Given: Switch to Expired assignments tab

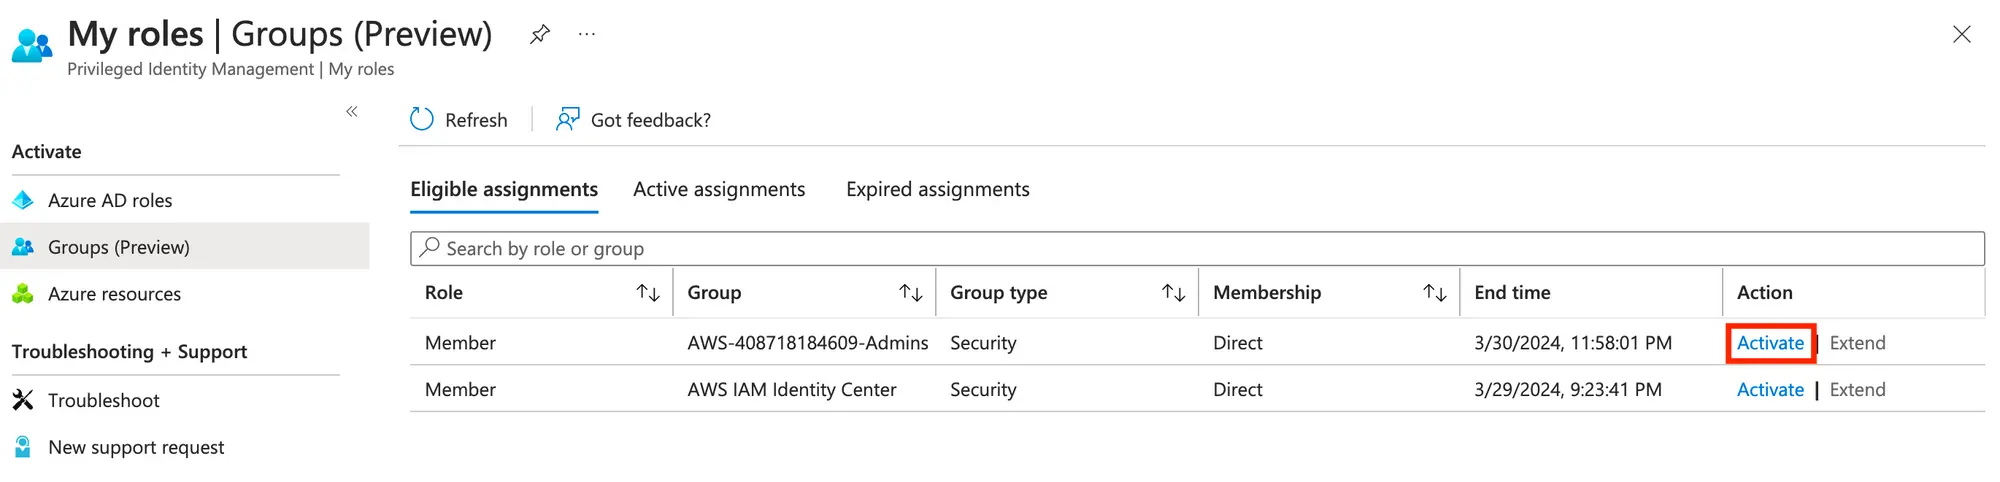Looking at the screenshot, I should point(937,190).
